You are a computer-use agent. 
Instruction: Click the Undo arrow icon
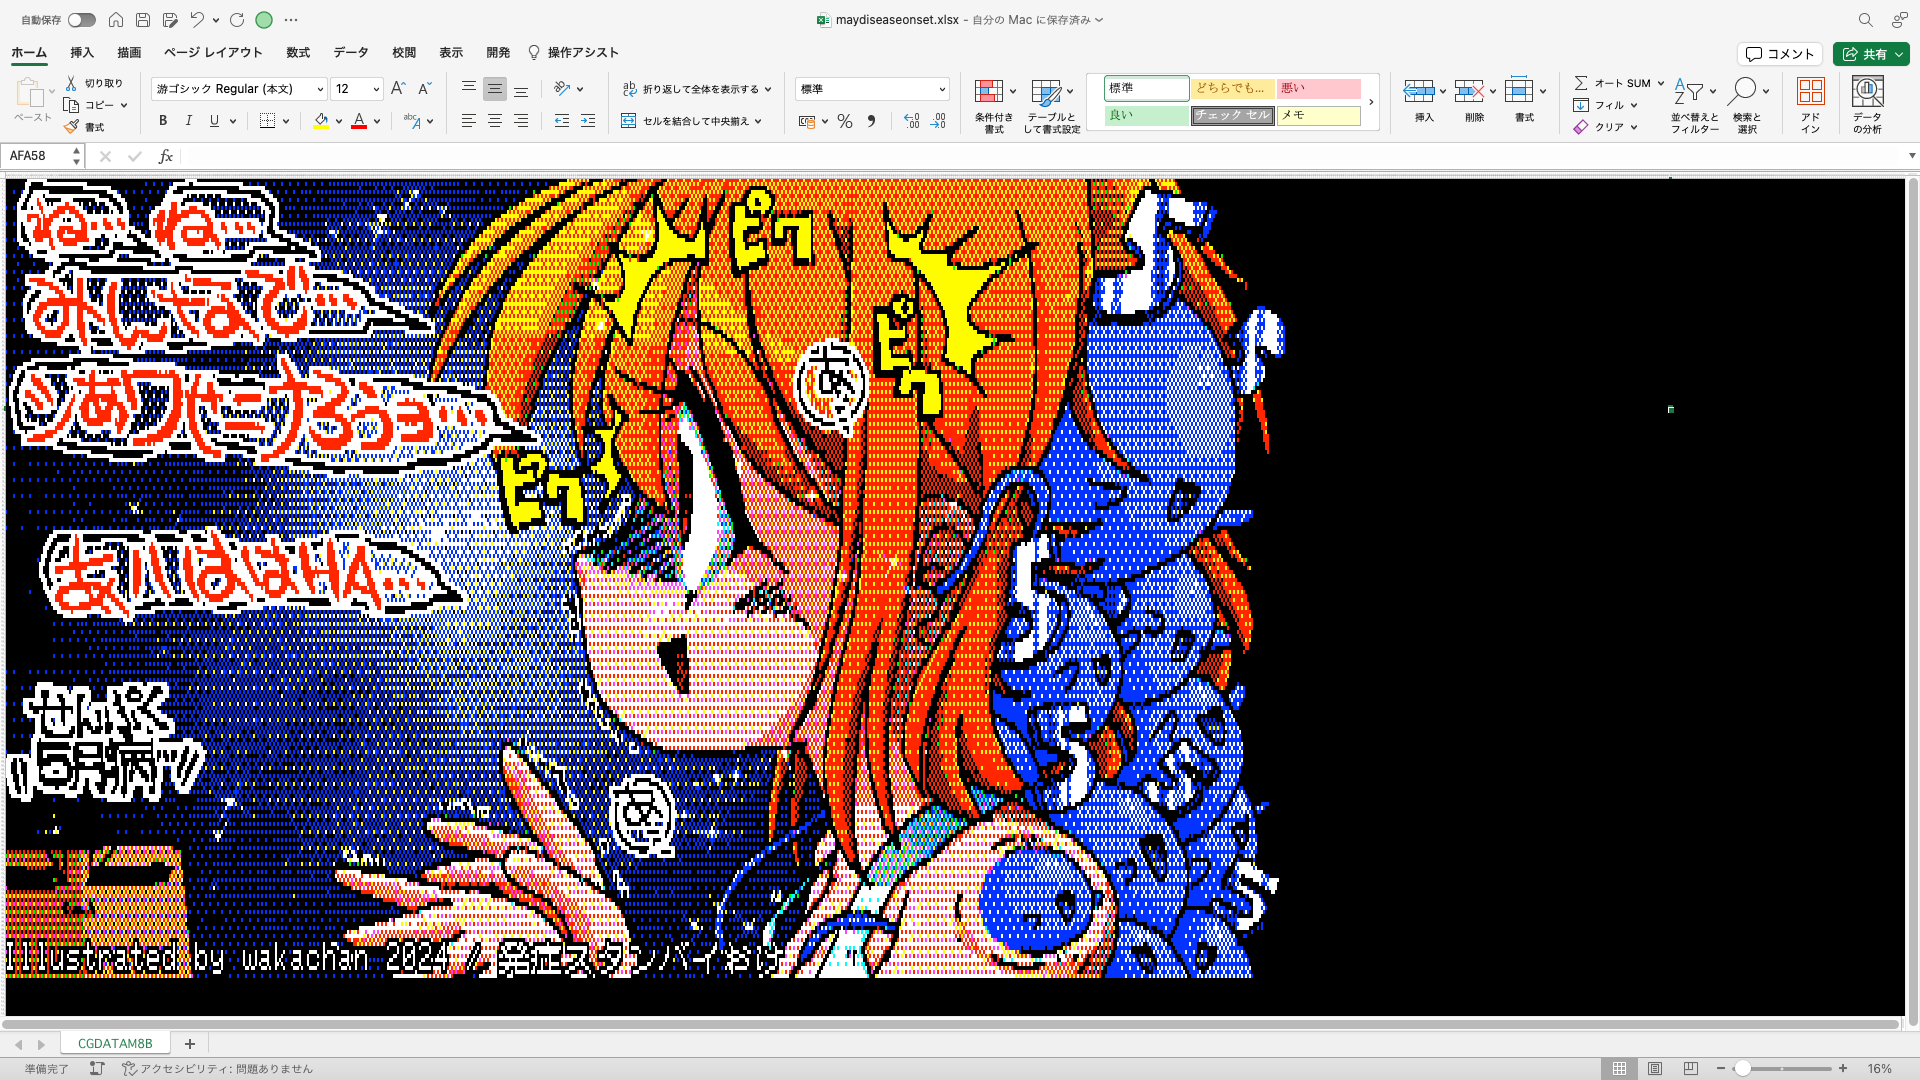tap(197, 20)
